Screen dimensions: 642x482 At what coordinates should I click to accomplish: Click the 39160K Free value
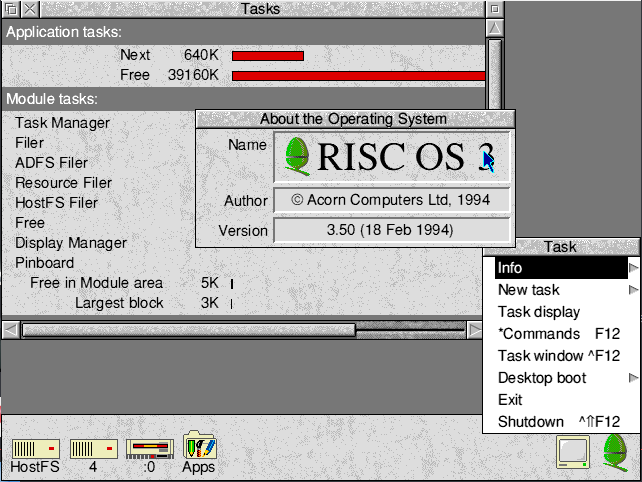point(193,75)
